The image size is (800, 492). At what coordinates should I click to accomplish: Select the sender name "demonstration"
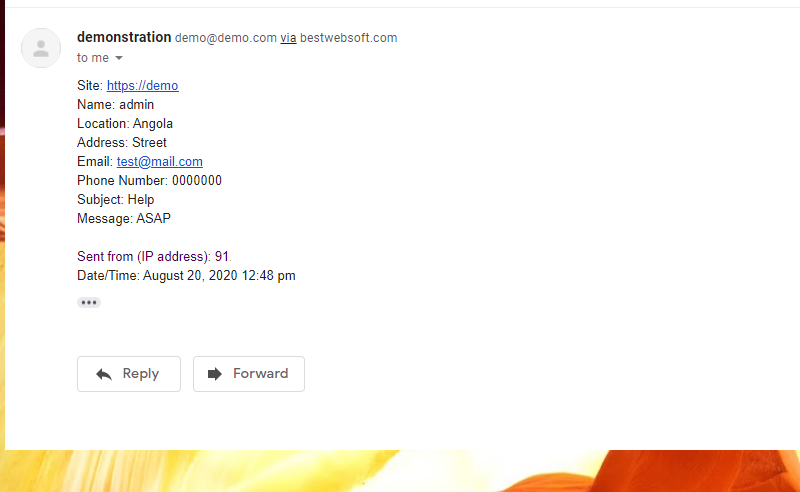point(124,37)
